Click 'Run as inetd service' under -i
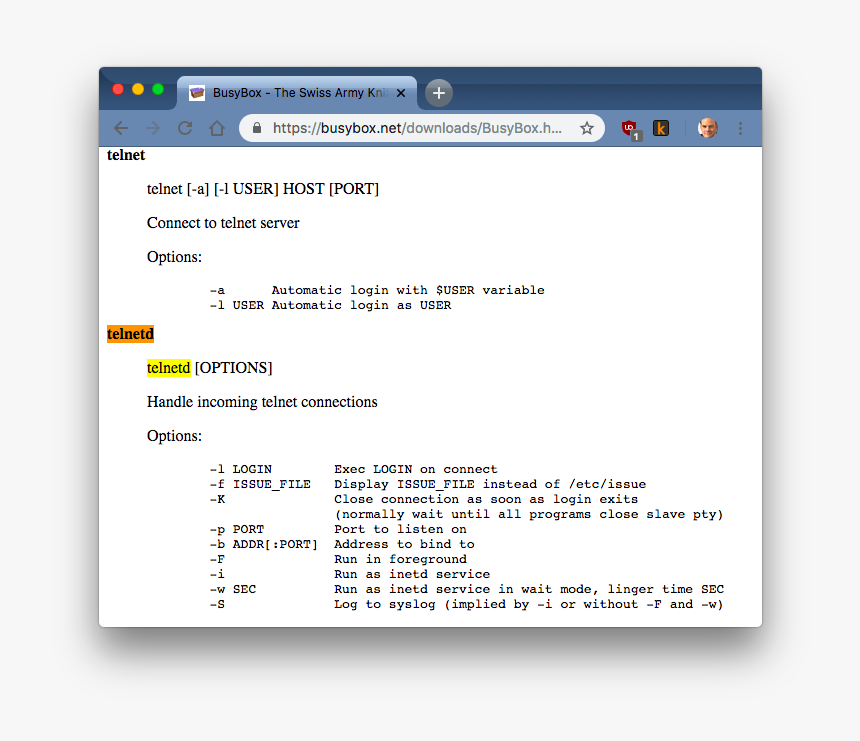860x741 pixels. tap(412, 574)
